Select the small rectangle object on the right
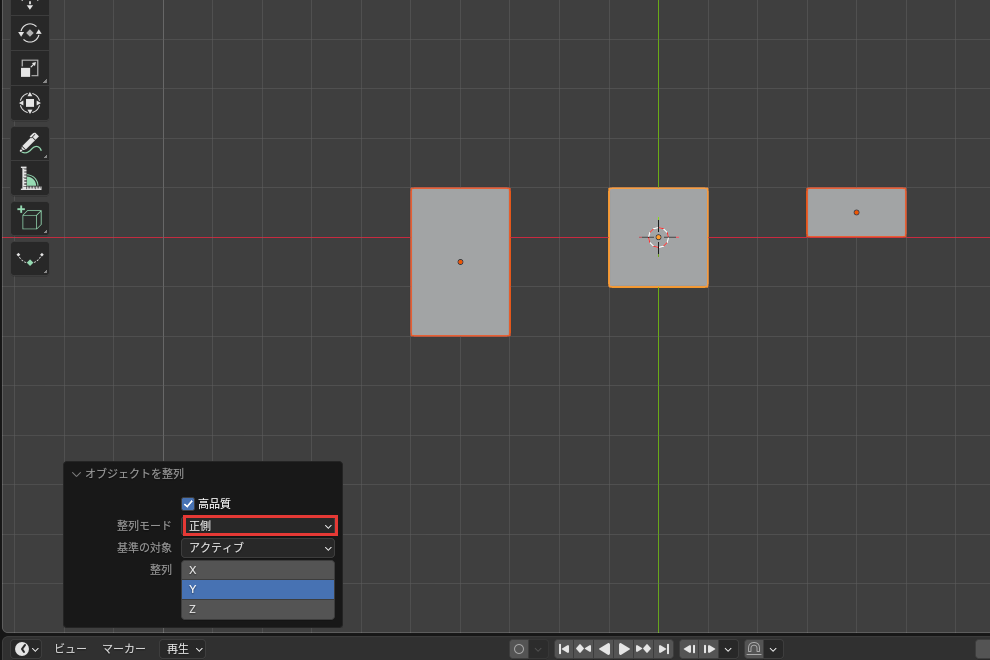The width and height of the screenshot is (990, 660). [856, 212]
